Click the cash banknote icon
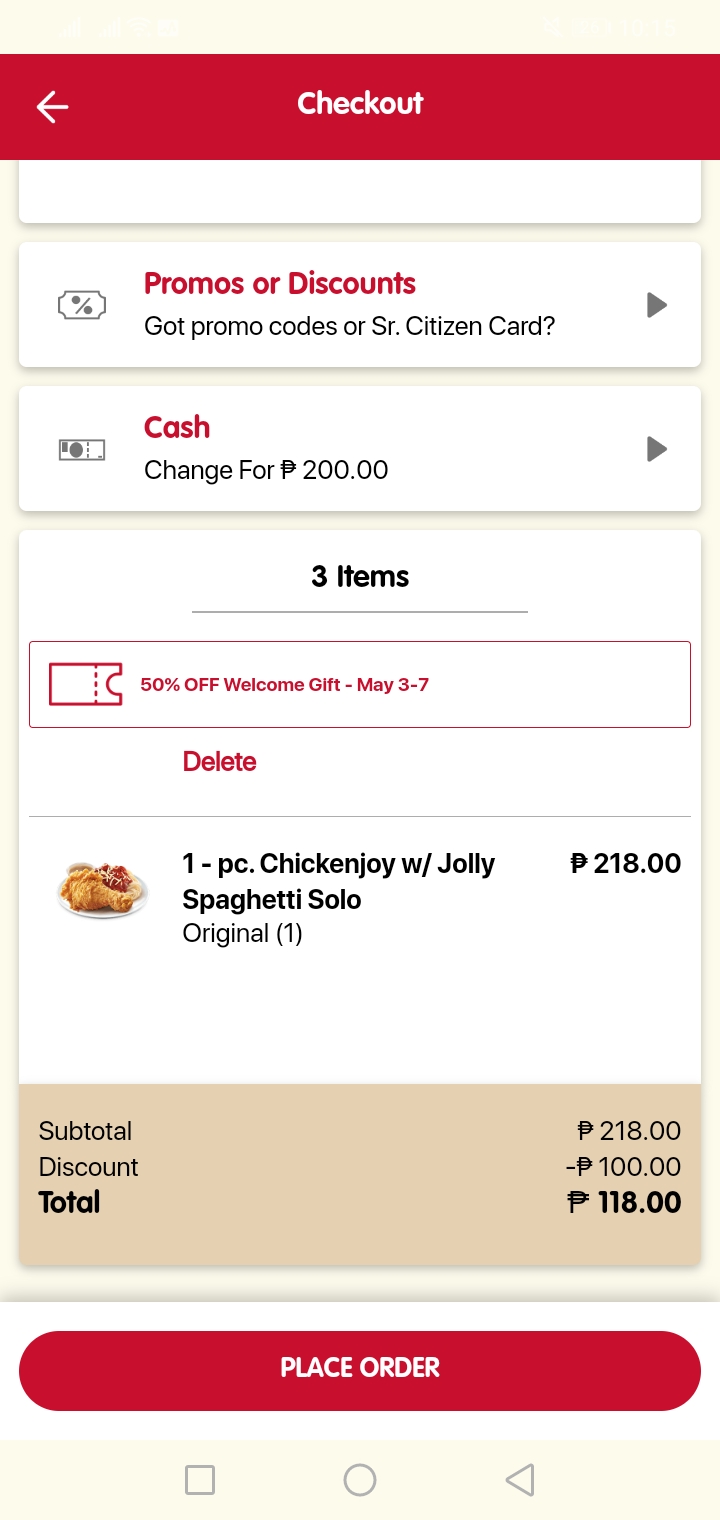Image resolution: width=720 pixels, height=1520 pixels. (82, 450)
